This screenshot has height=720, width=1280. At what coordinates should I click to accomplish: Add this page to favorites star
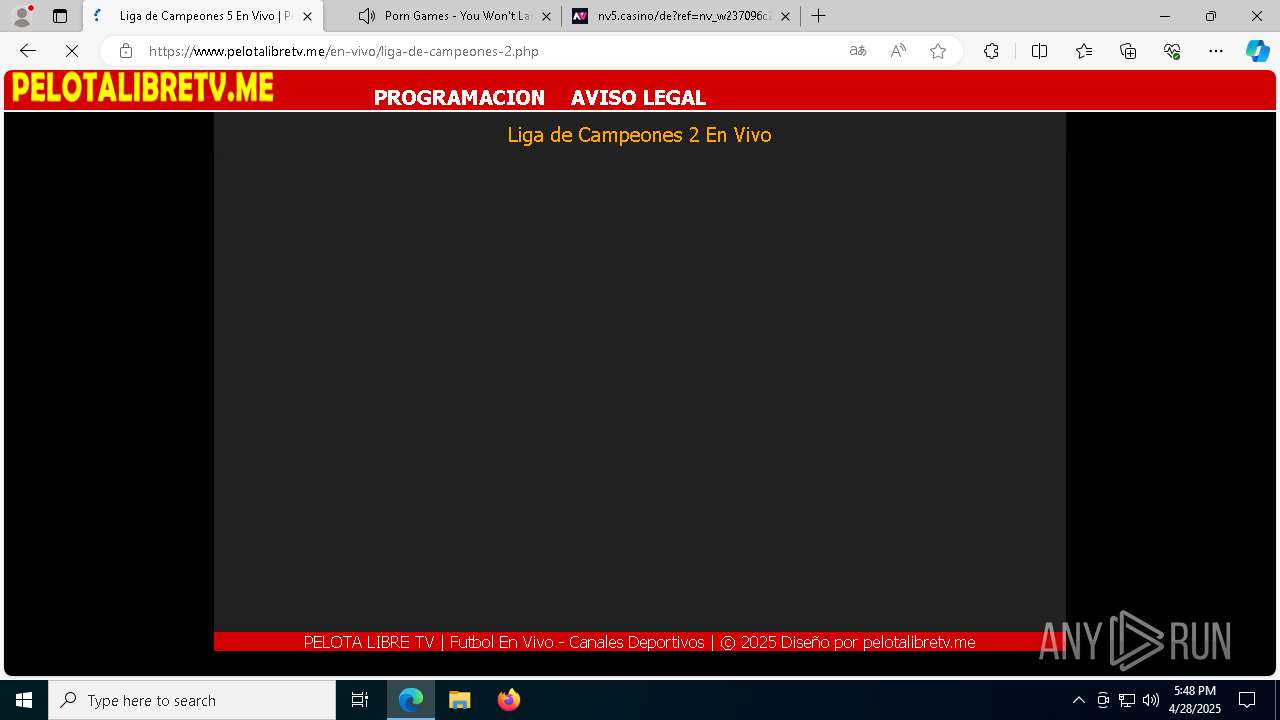pos(938,51)
